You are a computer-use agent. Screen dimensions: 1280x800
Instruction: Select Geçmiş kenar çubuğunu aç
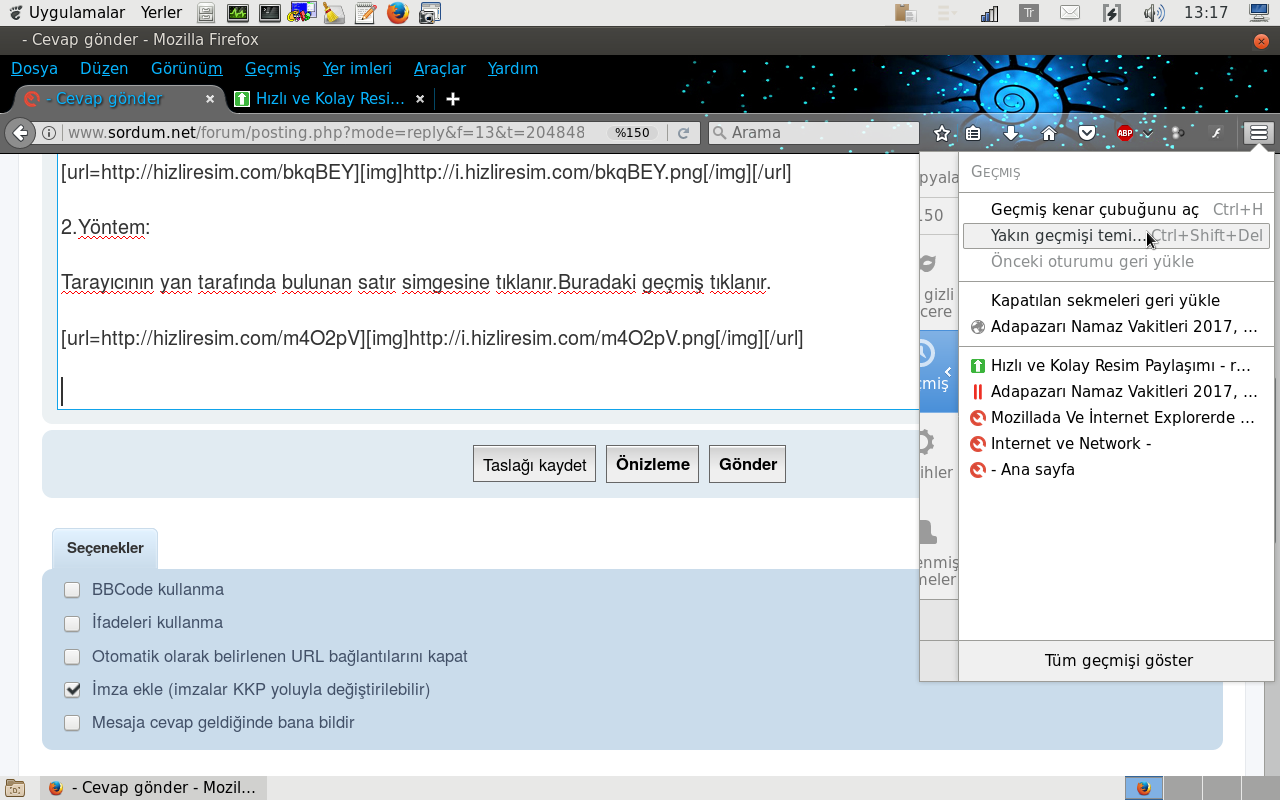(x=1116, y=209)
